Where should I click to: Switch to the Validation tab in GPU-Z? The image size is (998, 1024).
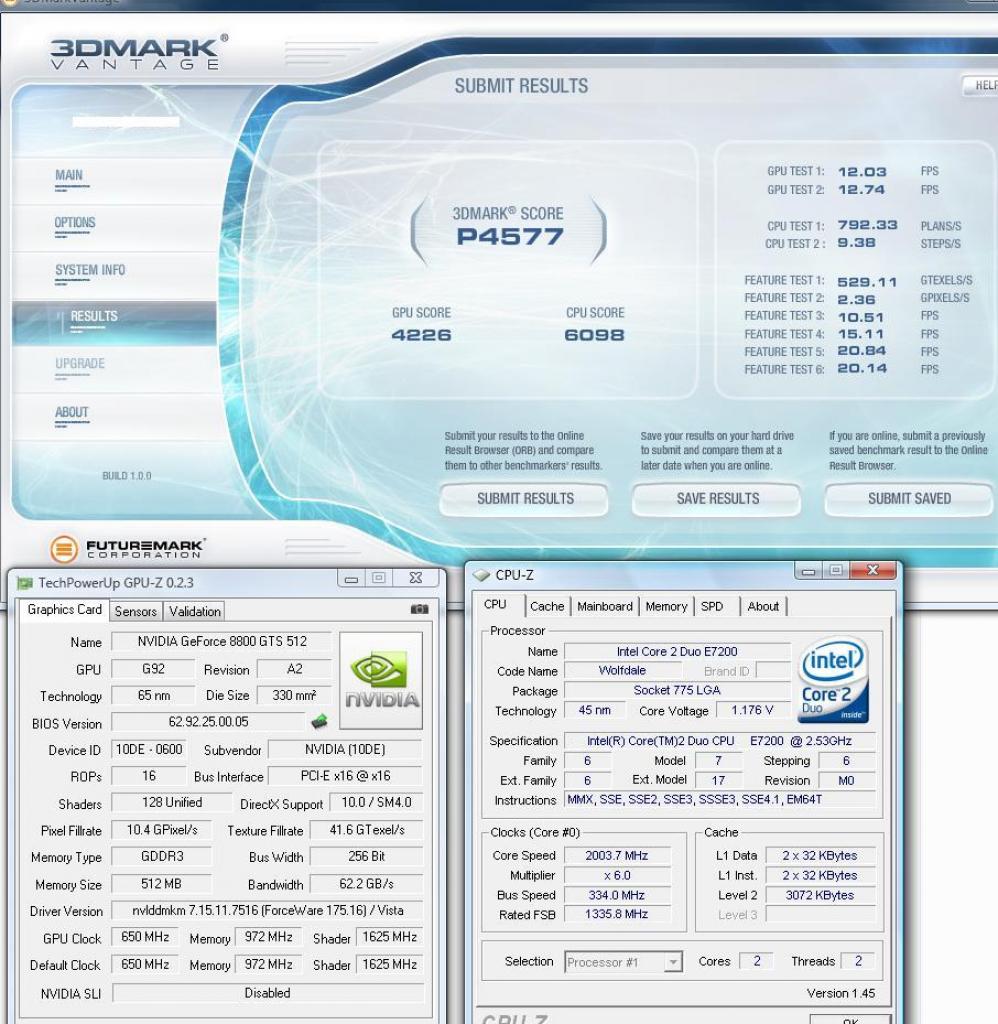[x=195, y=611]
